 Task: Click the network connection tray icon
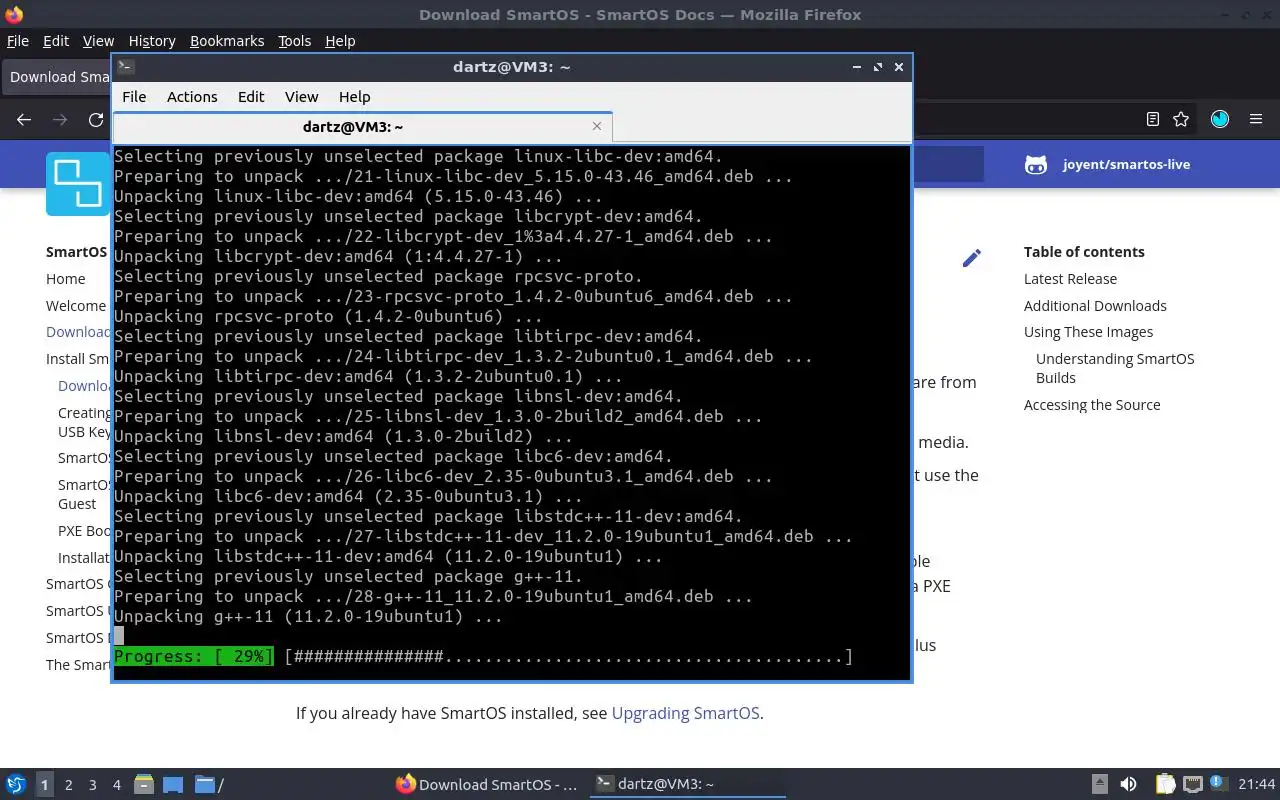pyautogui.click(x=1192, y=784)
